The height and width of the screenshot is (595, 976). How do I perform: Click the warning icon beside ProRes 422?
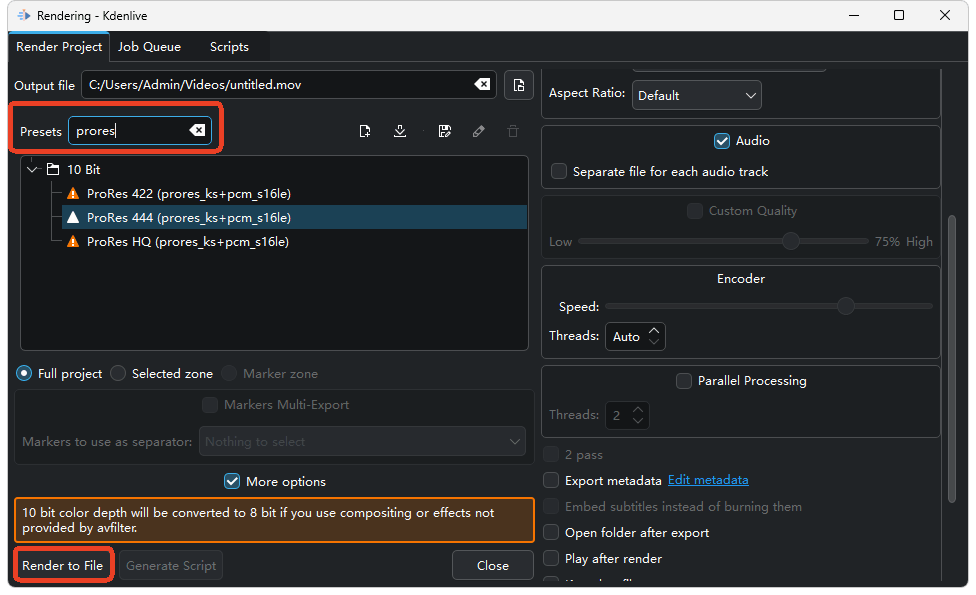pyautogui.click(x=73, y=194)
